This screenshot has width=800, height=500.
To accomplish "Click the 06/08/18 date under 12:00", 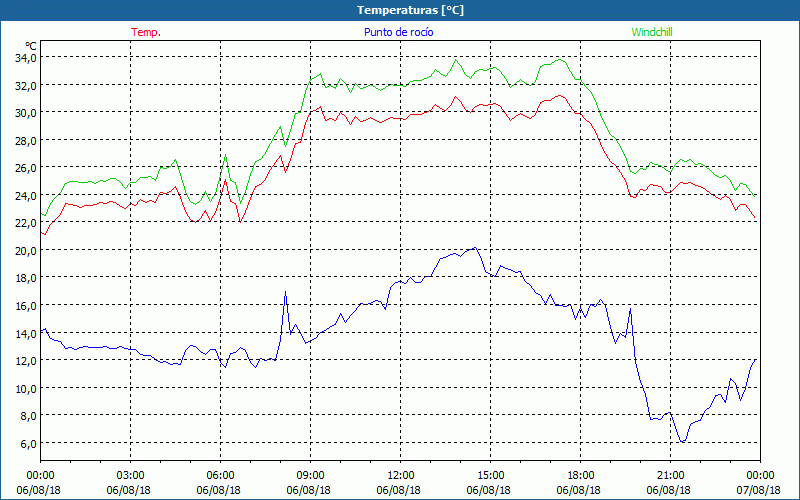I will pyautogui.click(x=398, y=490).
